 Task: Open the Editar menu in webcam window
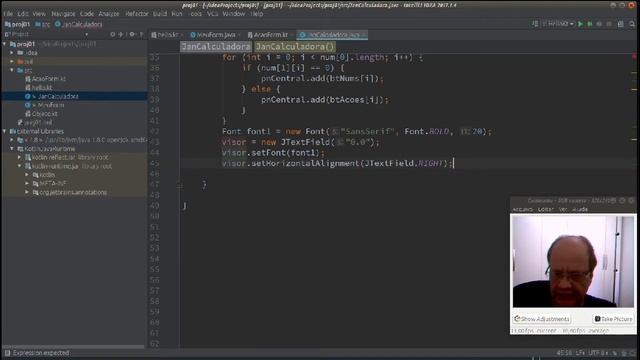point(546,209)
